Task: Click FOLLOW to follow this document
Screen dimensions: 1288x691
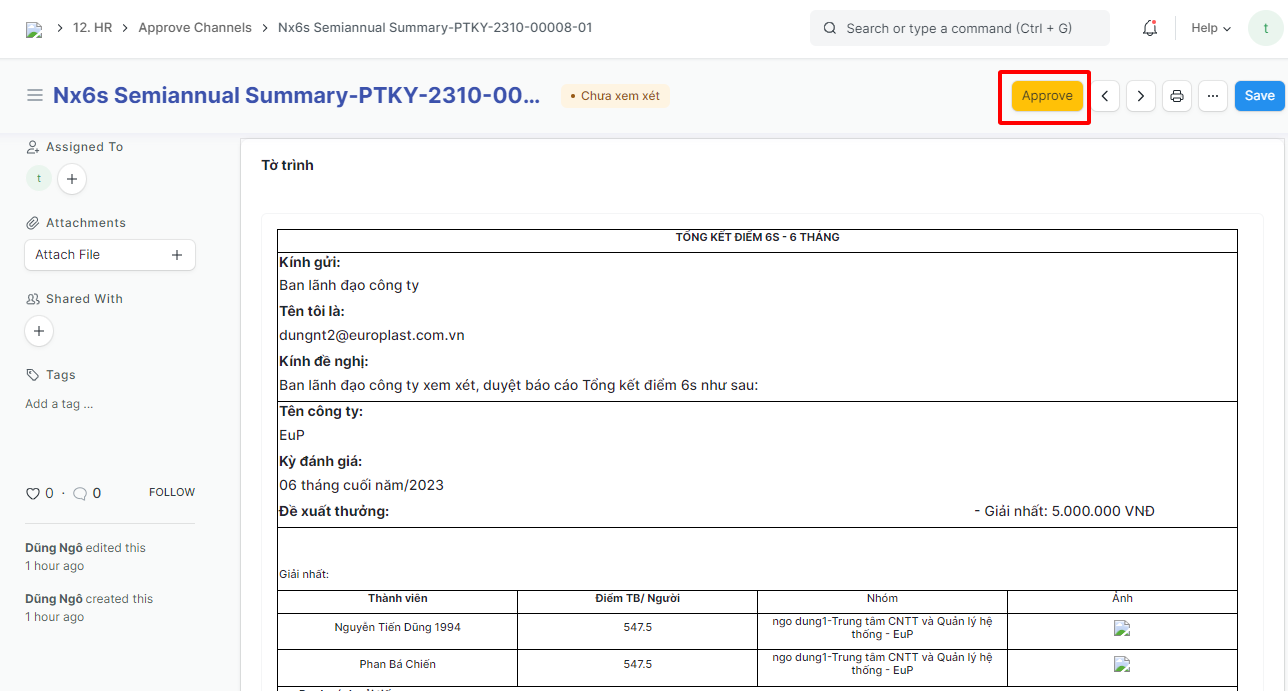Action: click(172, 492)
